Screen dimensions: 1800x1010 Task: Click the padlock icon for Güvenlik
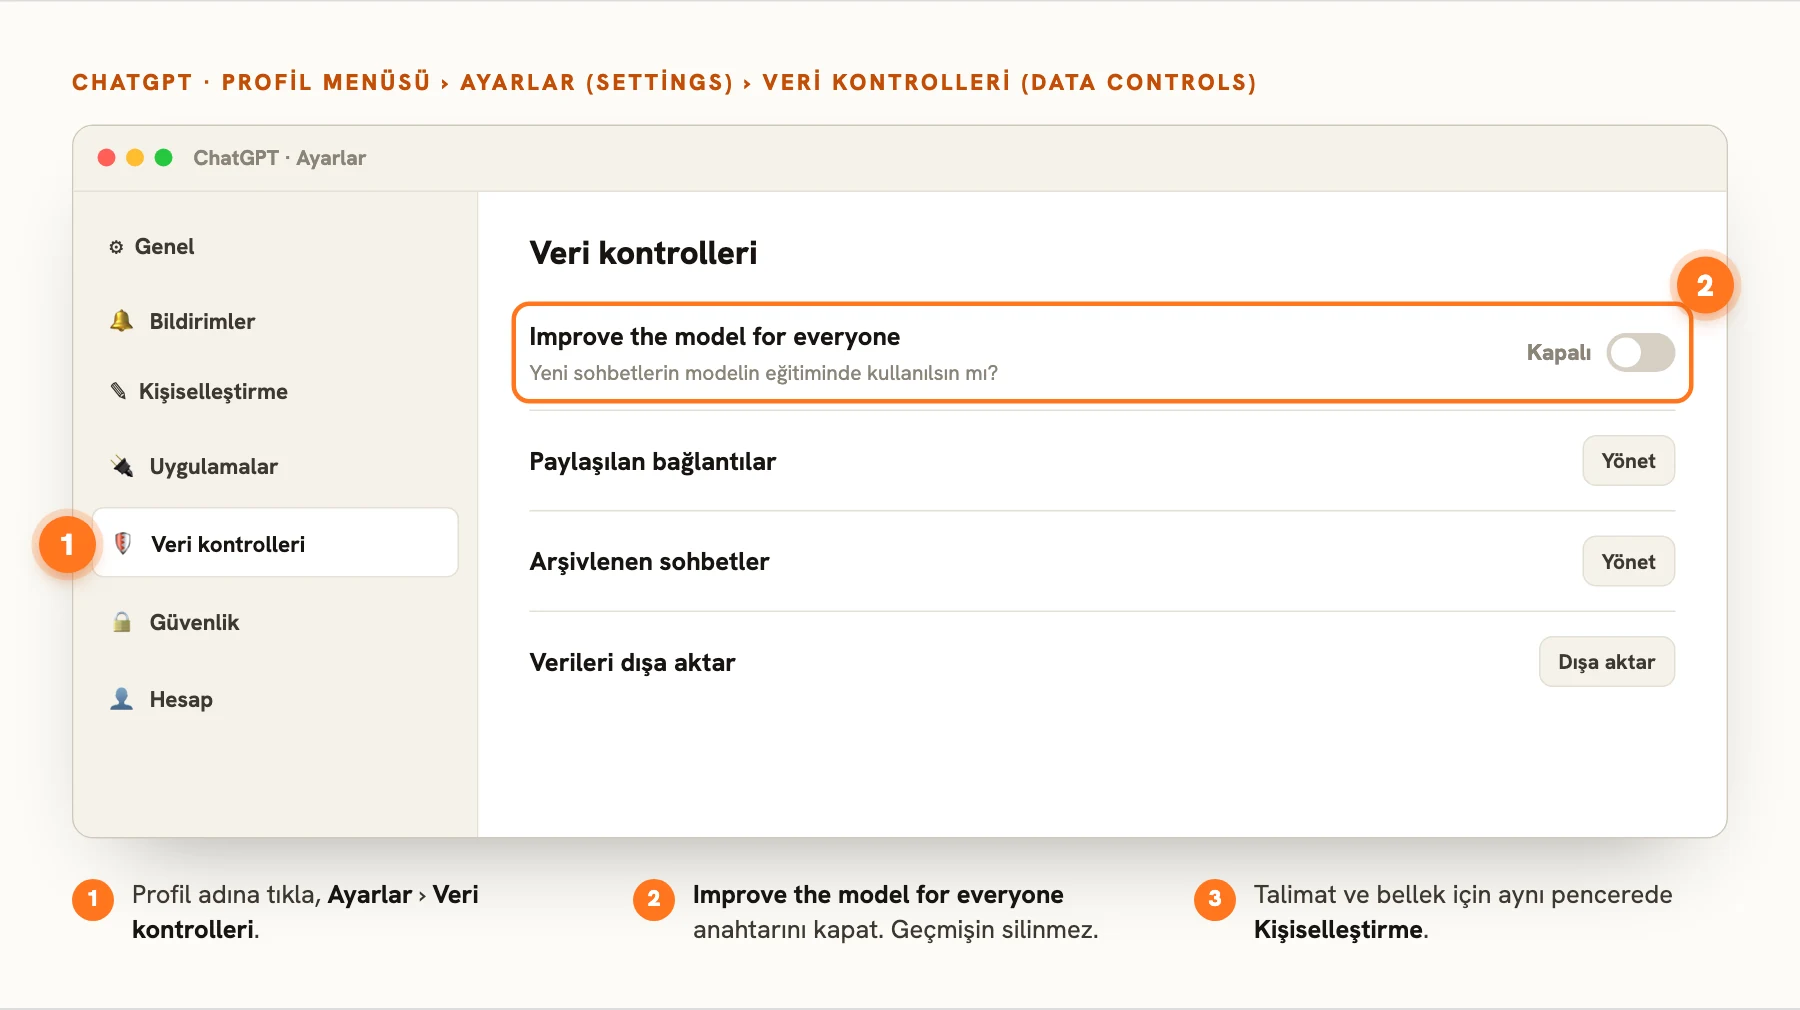point(121,622)
